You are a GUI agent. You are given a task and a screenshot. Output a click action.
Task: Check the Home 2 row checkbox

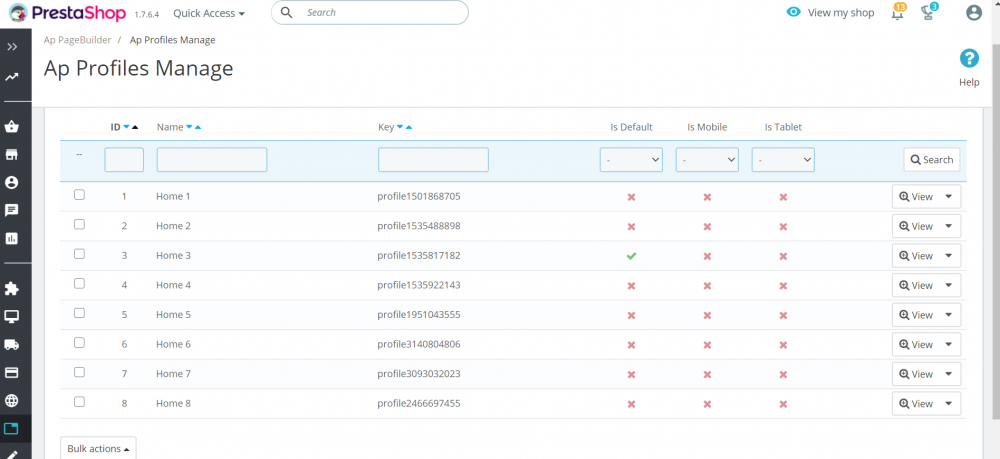pyautogui.click(x=79, y=224)
